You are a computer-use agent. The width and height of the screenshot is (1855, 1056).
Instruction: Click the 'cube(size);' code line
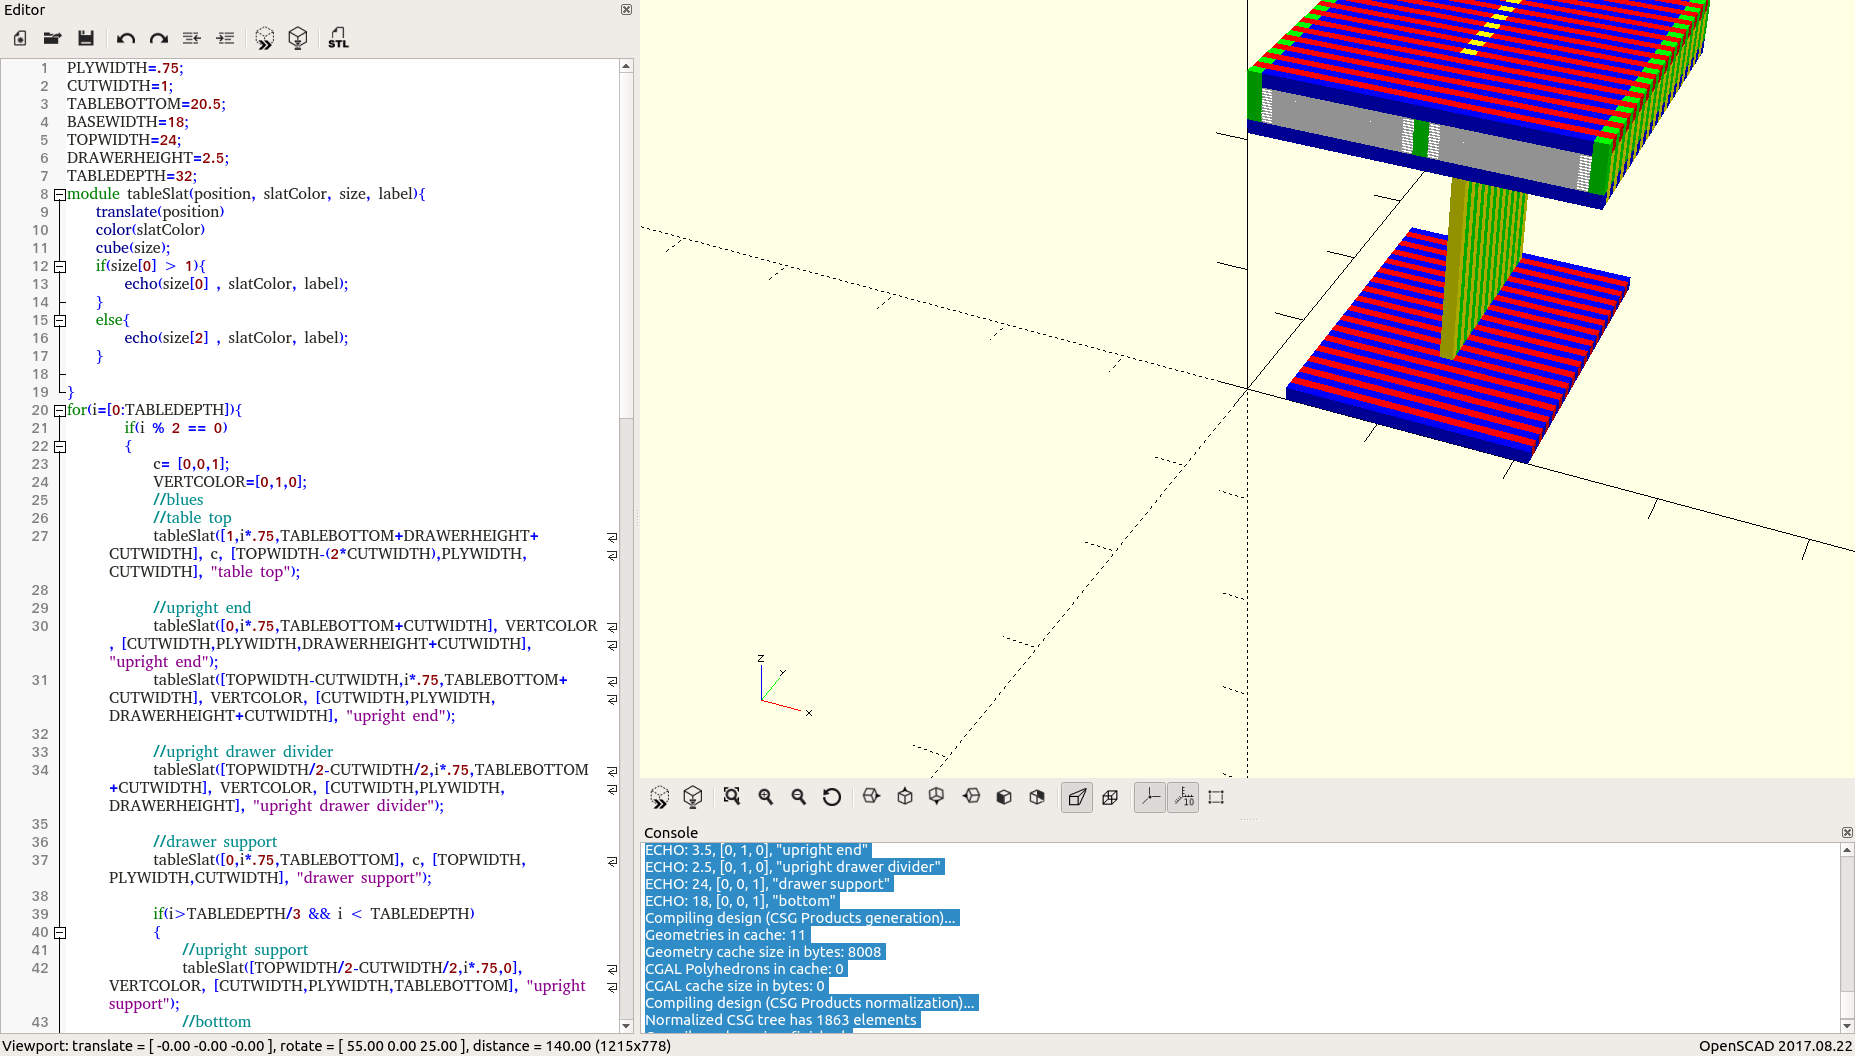point(133,248)
